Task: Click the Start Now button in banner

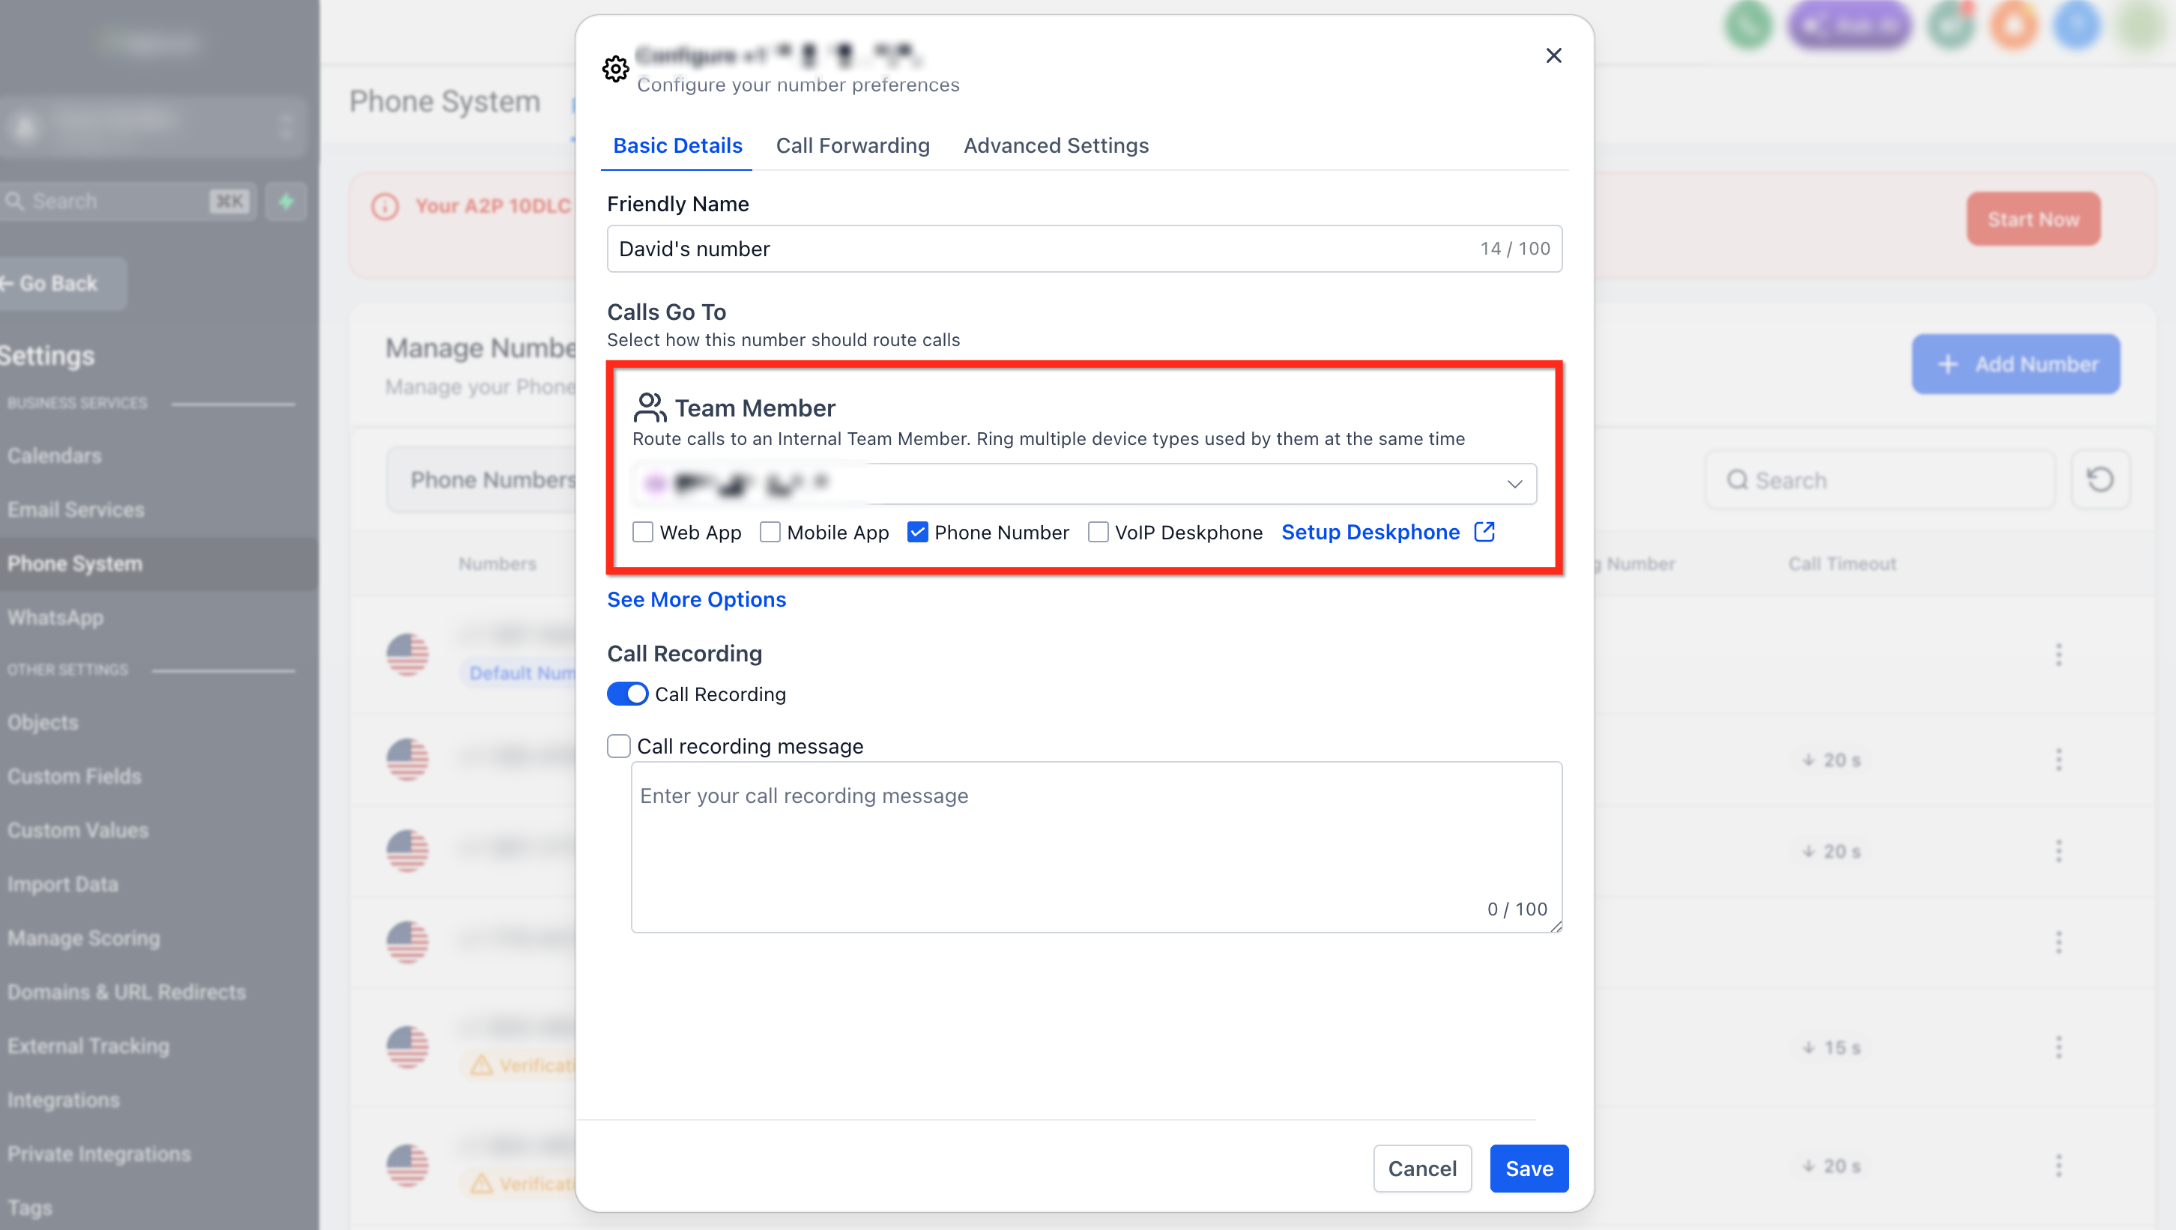Action: [2033, 219]
